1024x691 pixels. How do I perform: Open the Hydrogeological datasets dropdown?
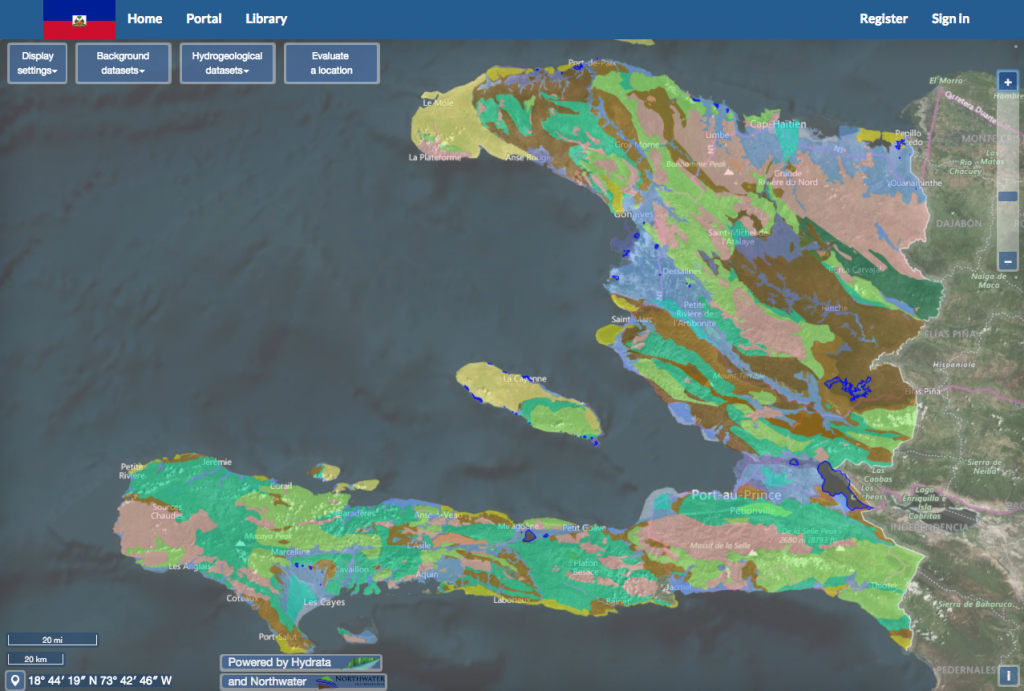226,63
